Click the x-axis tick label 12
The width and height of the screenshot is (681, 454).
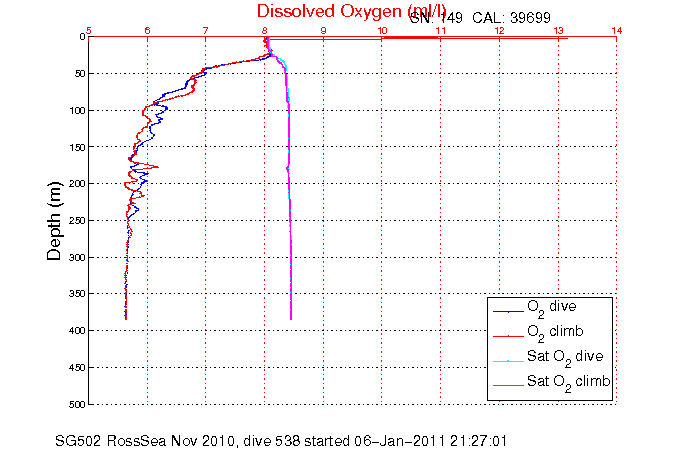click(499, 30)
